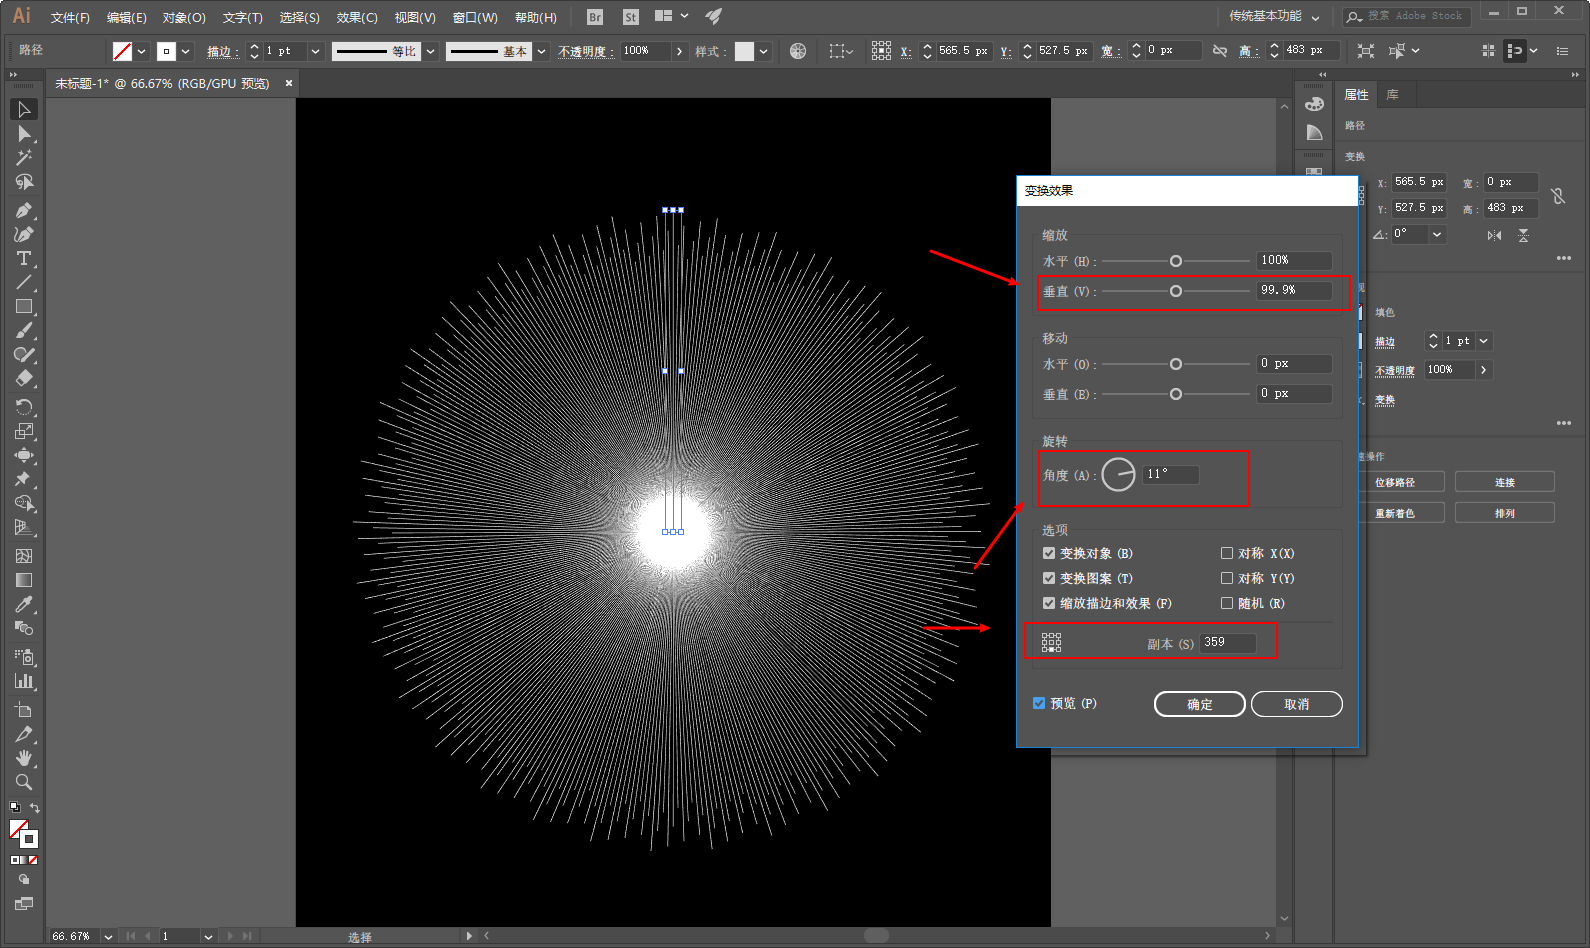Open the 编辑(E) menu
Image resolution: width=1590 pixels, height=948 pixels.
[127, 17]
